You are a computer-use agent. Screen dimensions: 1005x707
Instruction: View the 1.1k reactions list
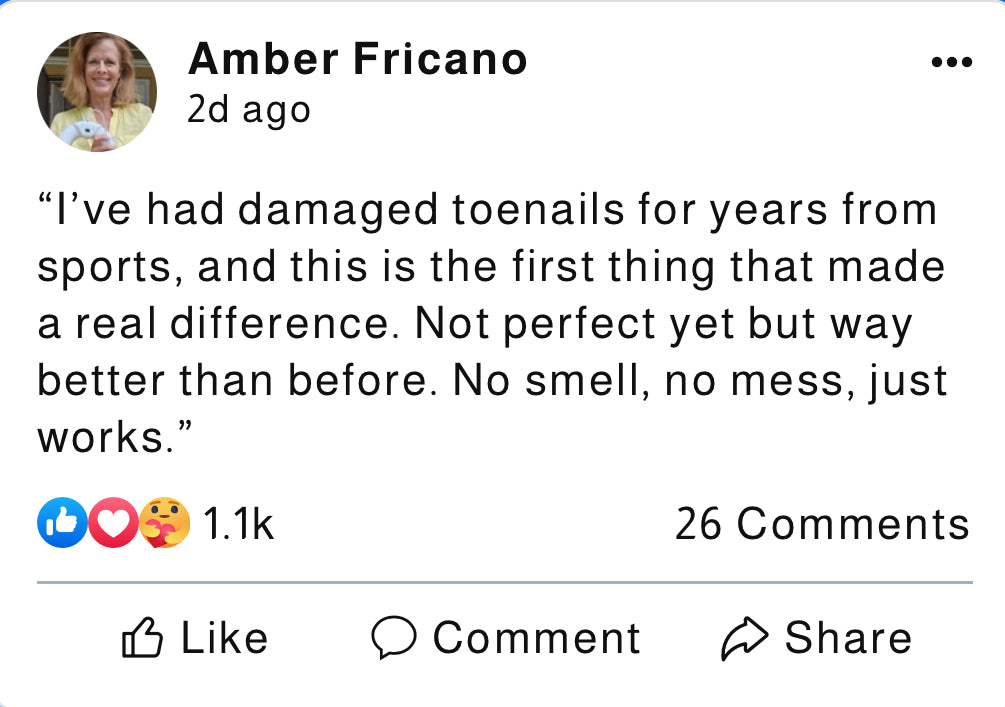point(238,524)
